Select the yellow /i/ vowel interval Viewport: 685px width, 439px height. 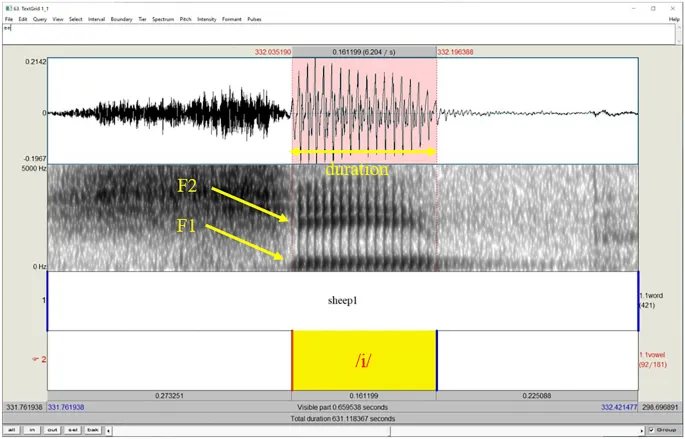pyautogui.click(x=364, y=360)
